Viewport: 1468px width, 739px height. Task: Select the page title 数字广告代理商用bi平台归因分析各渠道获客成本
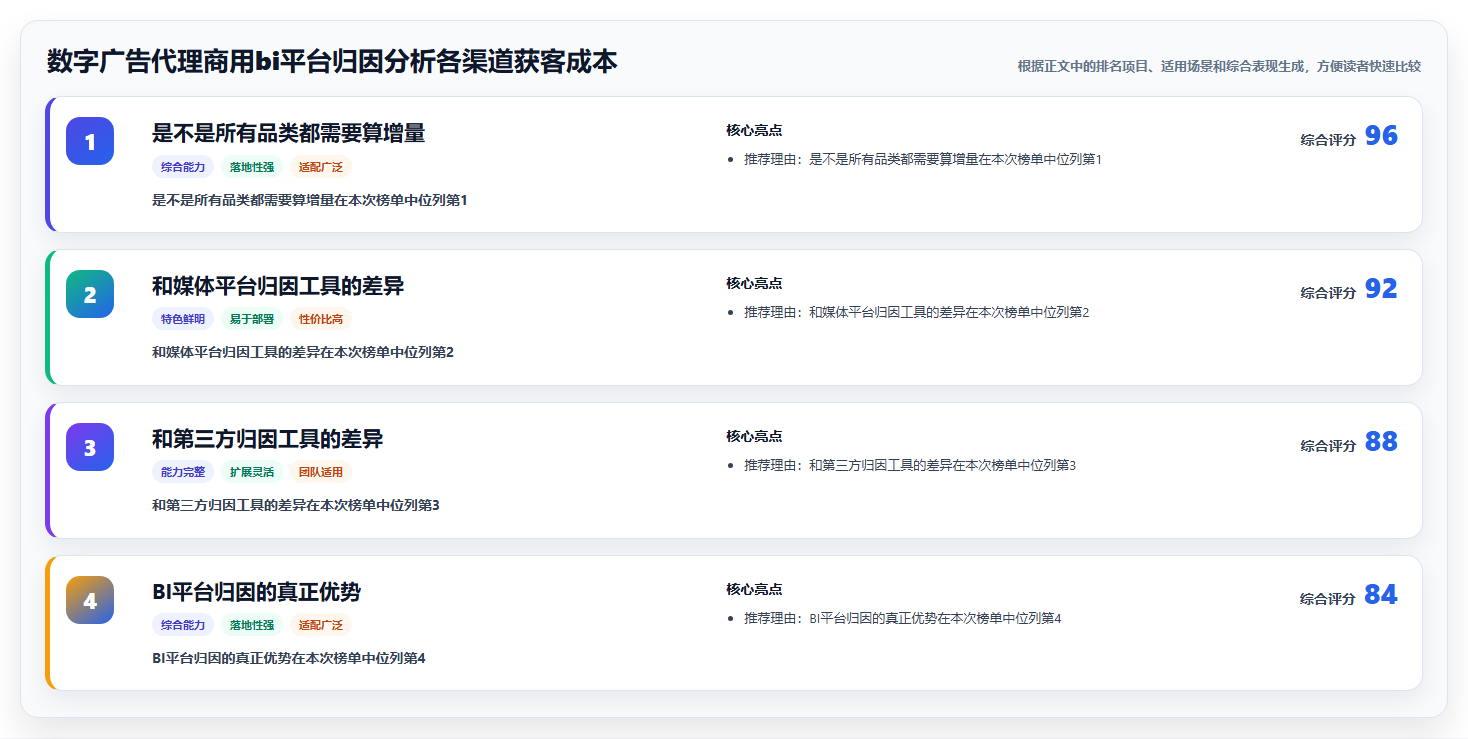tap(332, 62)
